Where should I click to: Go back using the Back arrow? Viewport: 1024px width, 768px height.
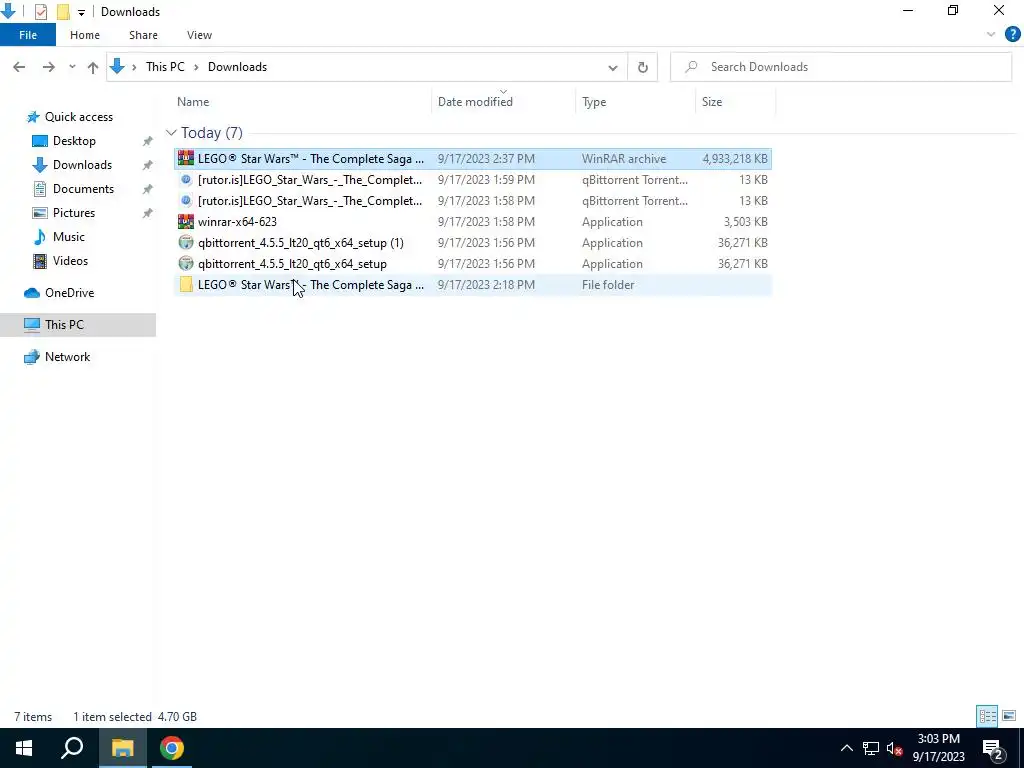pyautogui.click(x=19, y=67)
